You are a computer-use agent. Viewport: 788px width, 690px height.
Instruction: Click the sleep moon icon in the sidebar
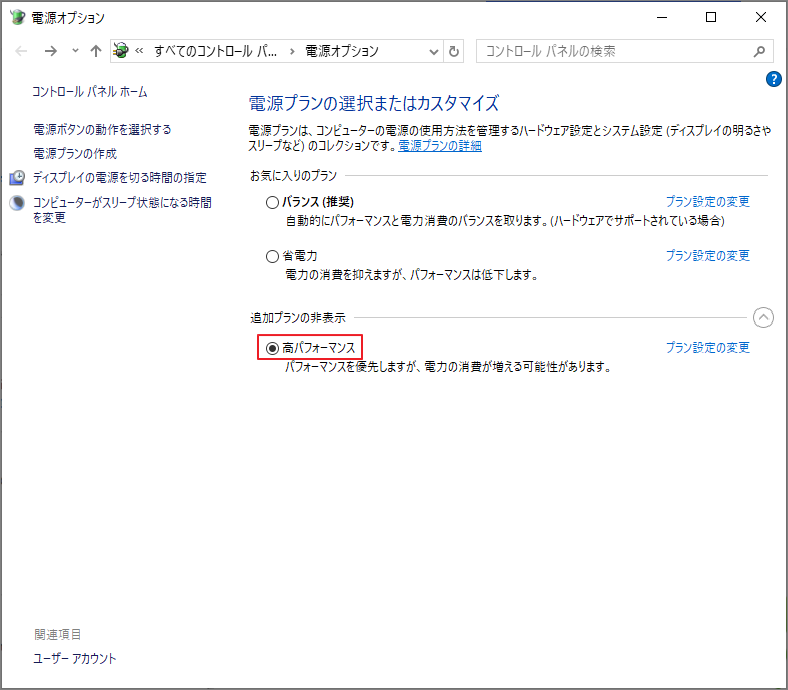pyautogui.click(x=17, y=203)
